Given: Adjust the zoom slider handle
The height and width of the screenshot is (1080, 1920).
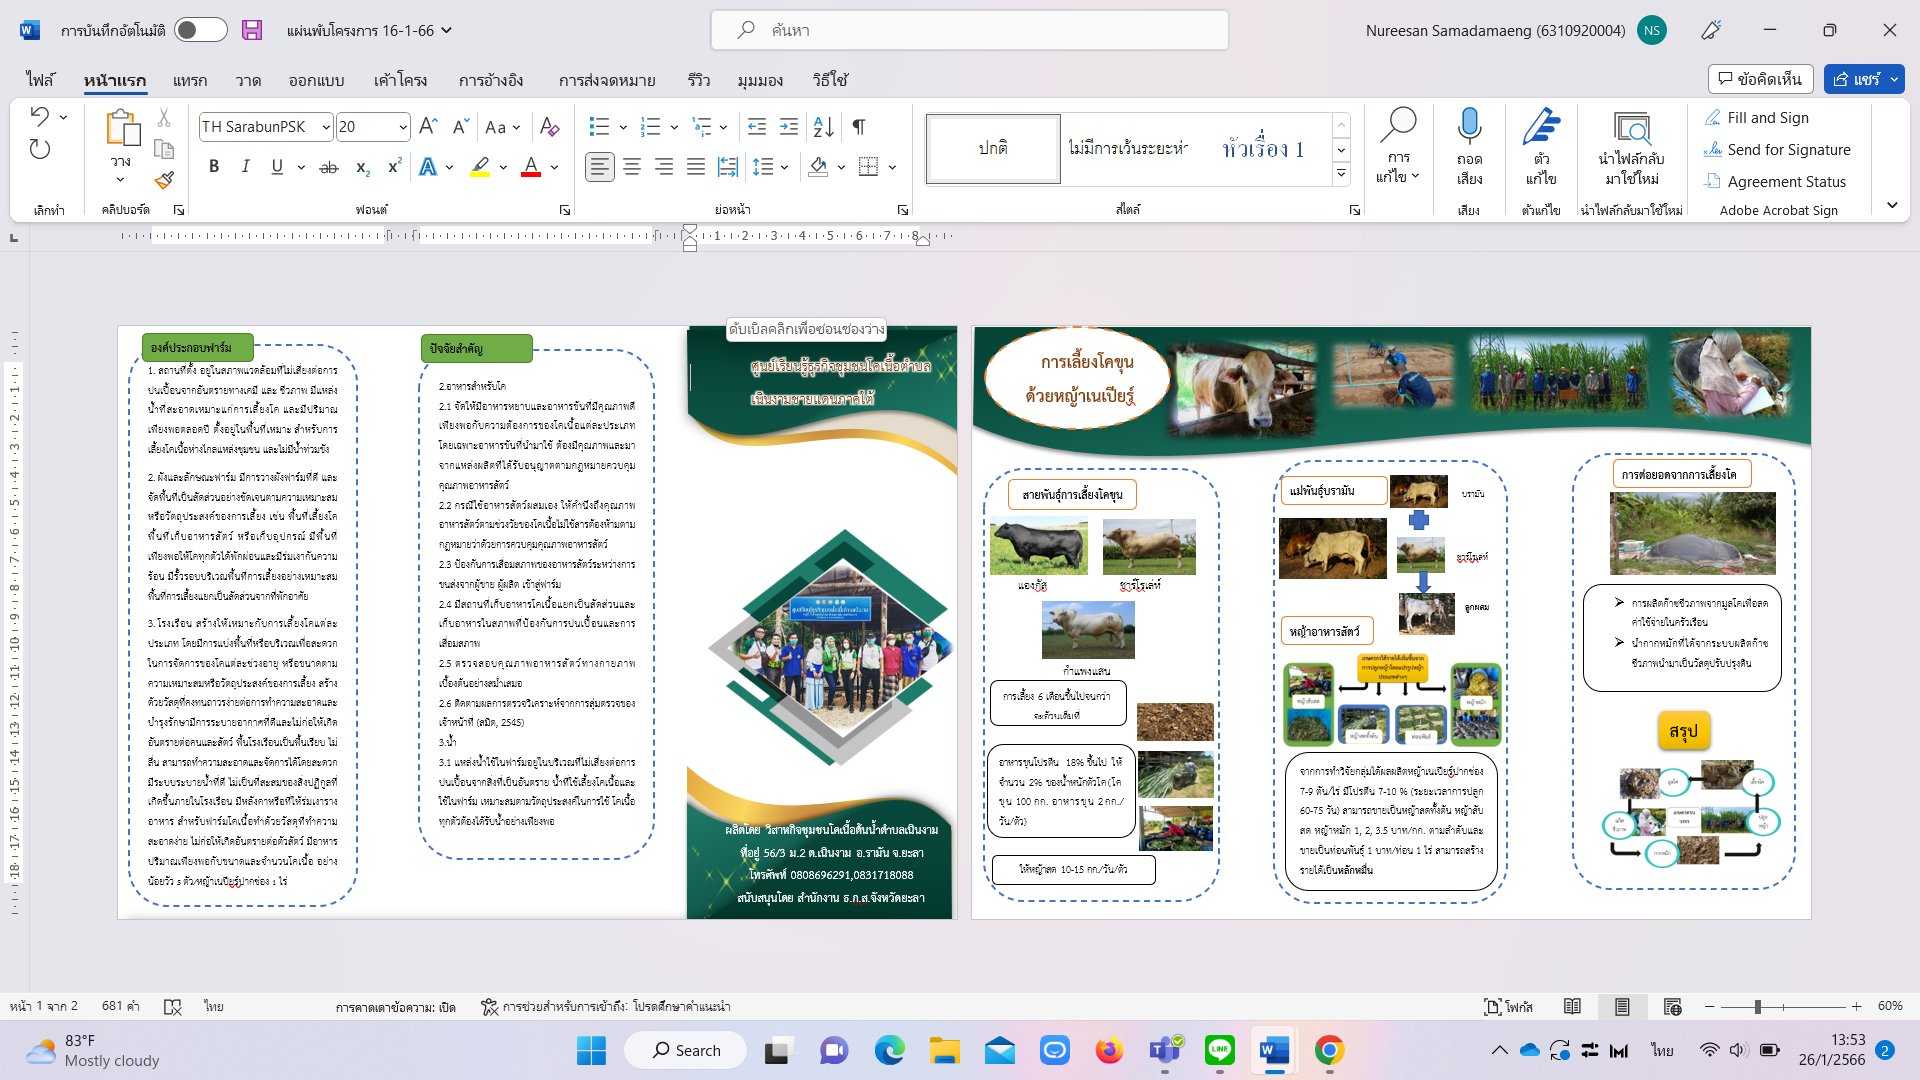Looking at the screenshot, I should [1757, 1006].
